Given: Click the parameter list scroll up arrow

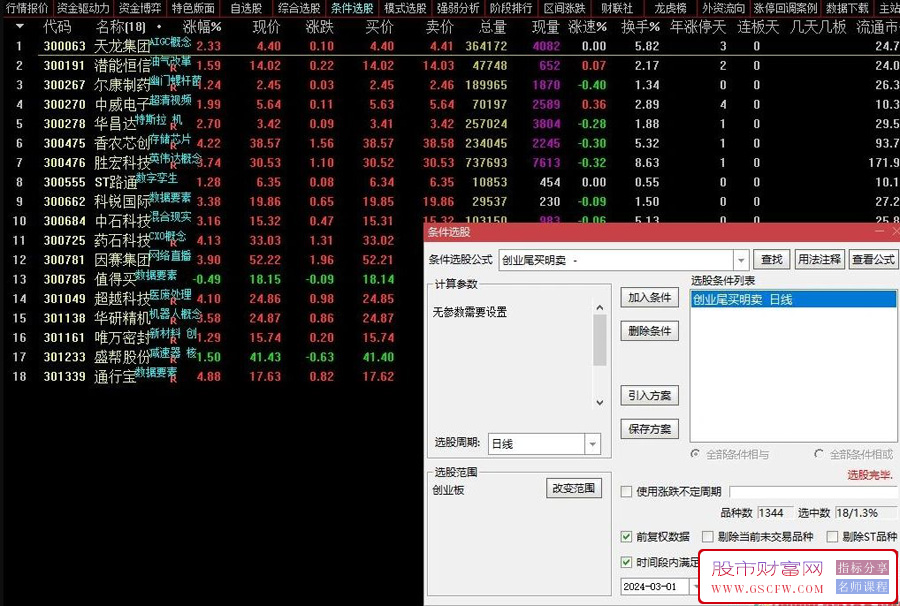Looking at the screenshot, I should coord(600,308).
